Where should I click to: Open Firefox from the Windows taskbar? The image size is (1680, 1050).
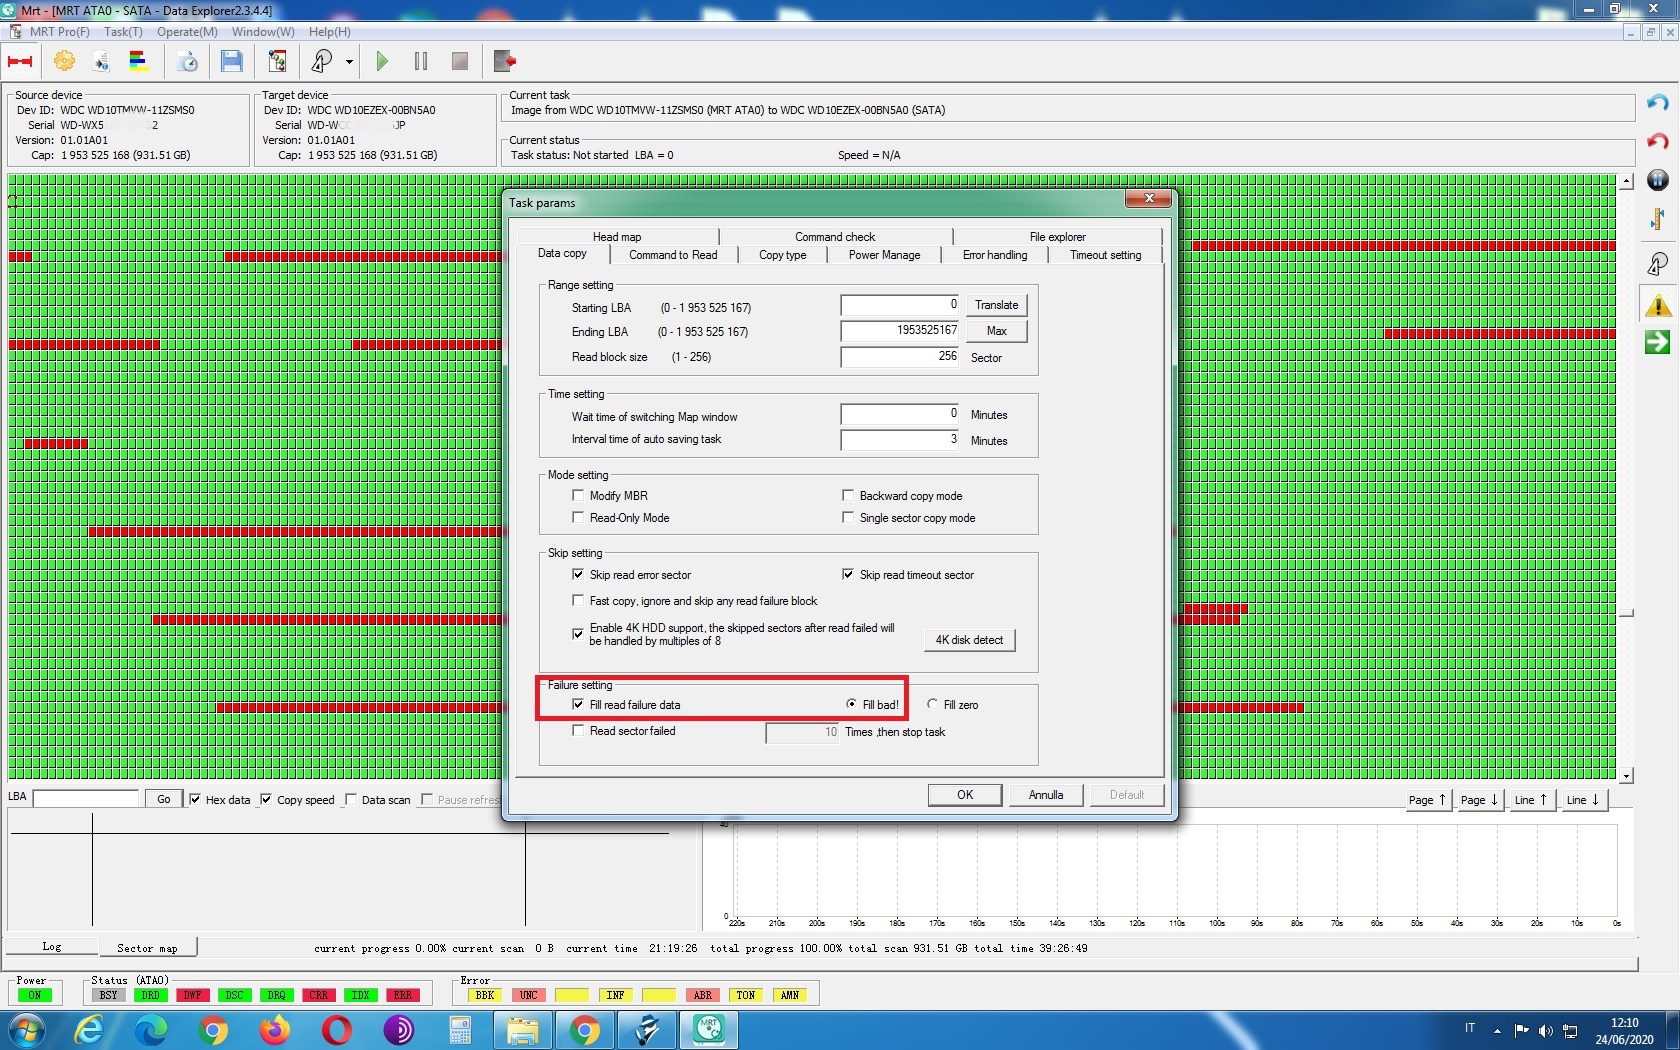pos(275,1030)
